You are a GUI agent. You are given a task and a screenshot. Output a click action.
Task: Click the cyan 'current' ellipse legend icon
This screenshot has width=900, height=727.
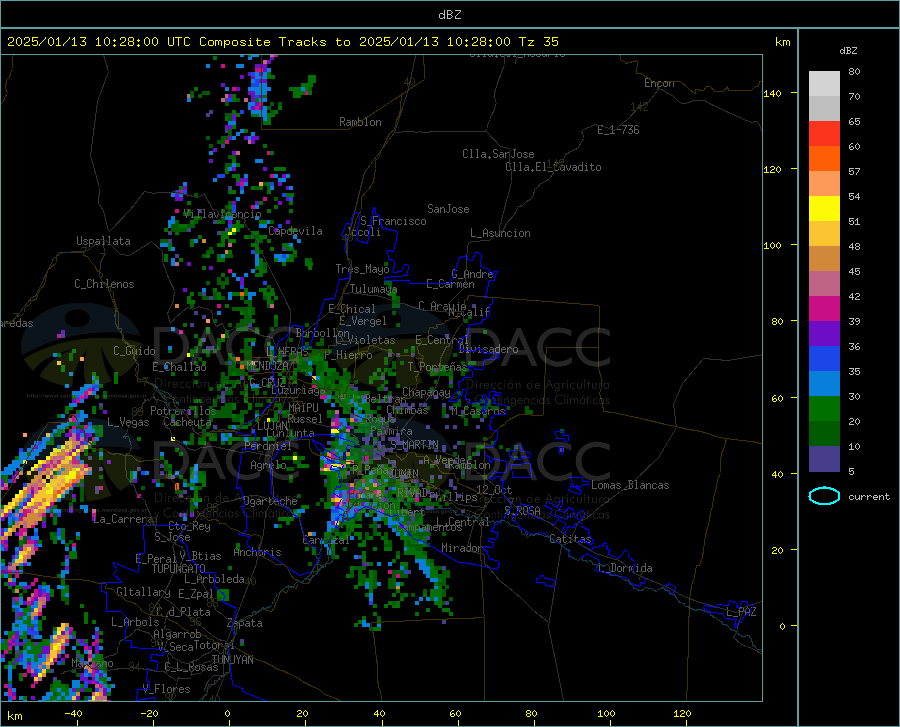824,496
